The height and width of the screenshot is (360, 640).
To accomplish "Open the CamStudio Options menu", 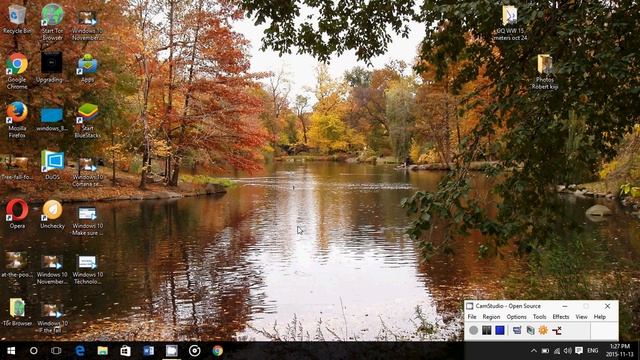I will coord(516,317).
